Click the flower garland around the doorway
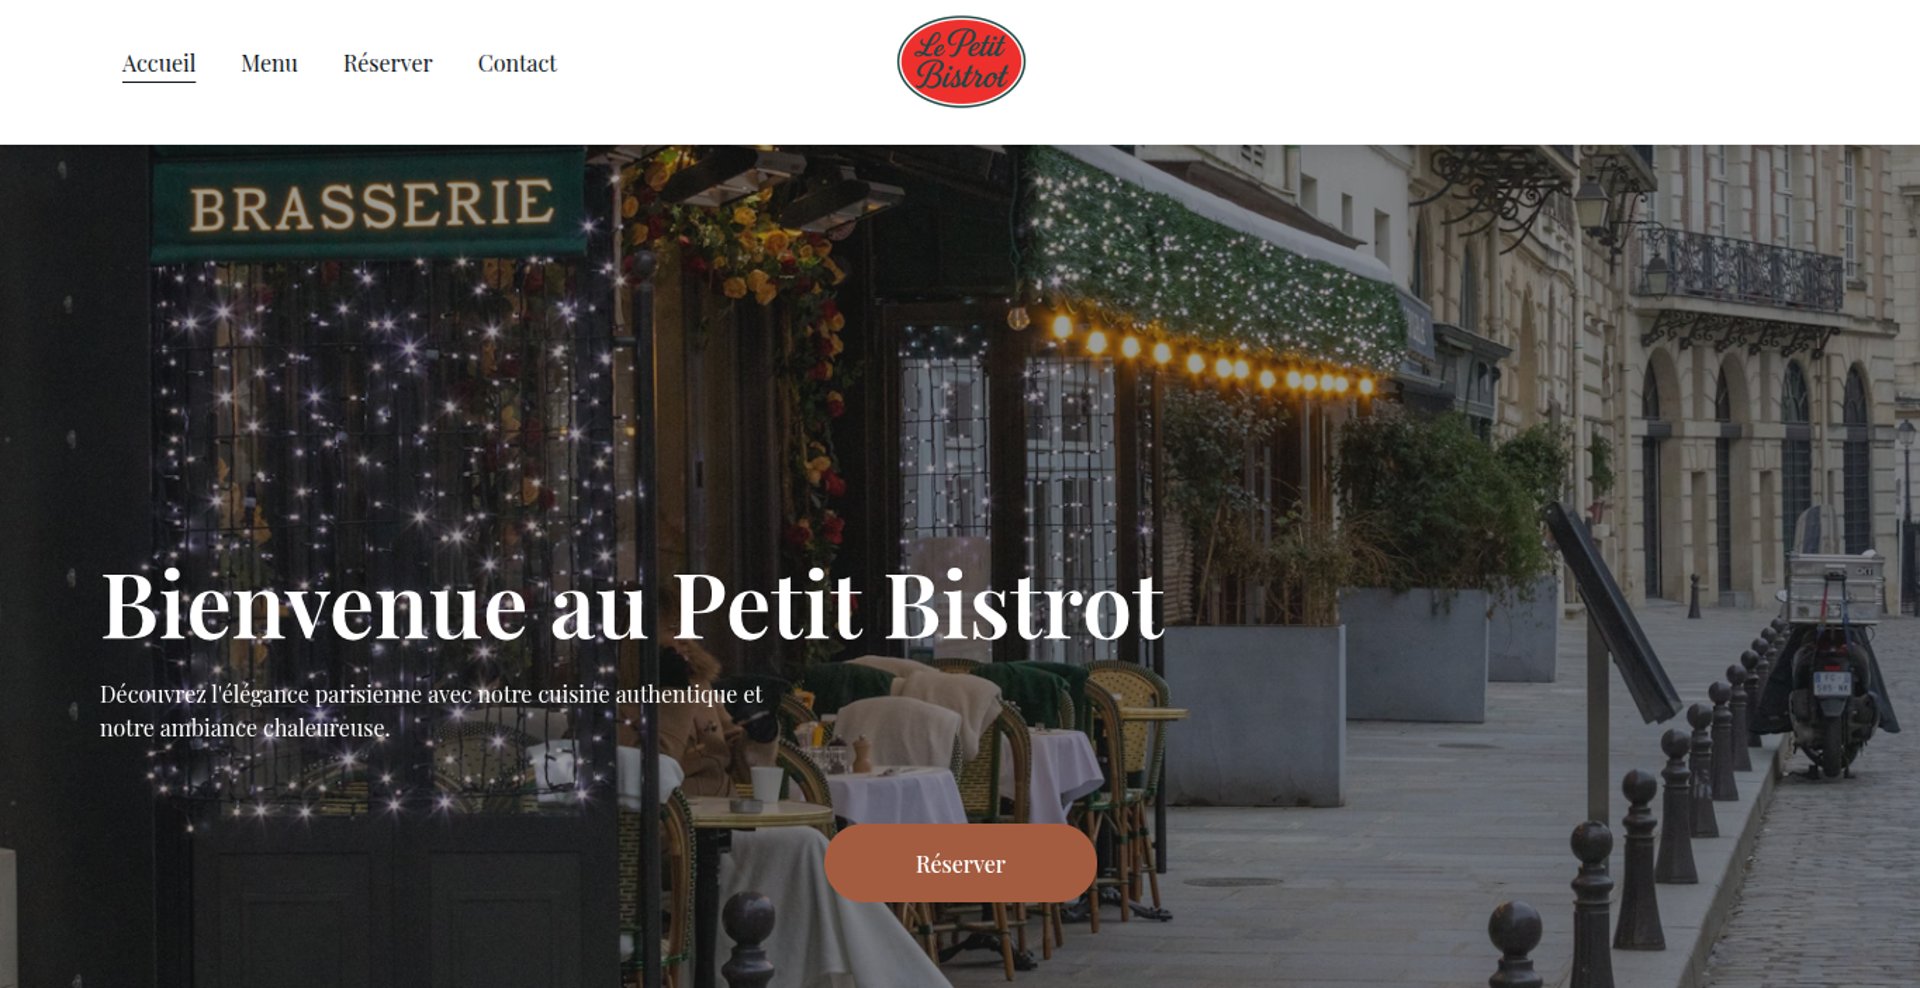 [760, 330]
